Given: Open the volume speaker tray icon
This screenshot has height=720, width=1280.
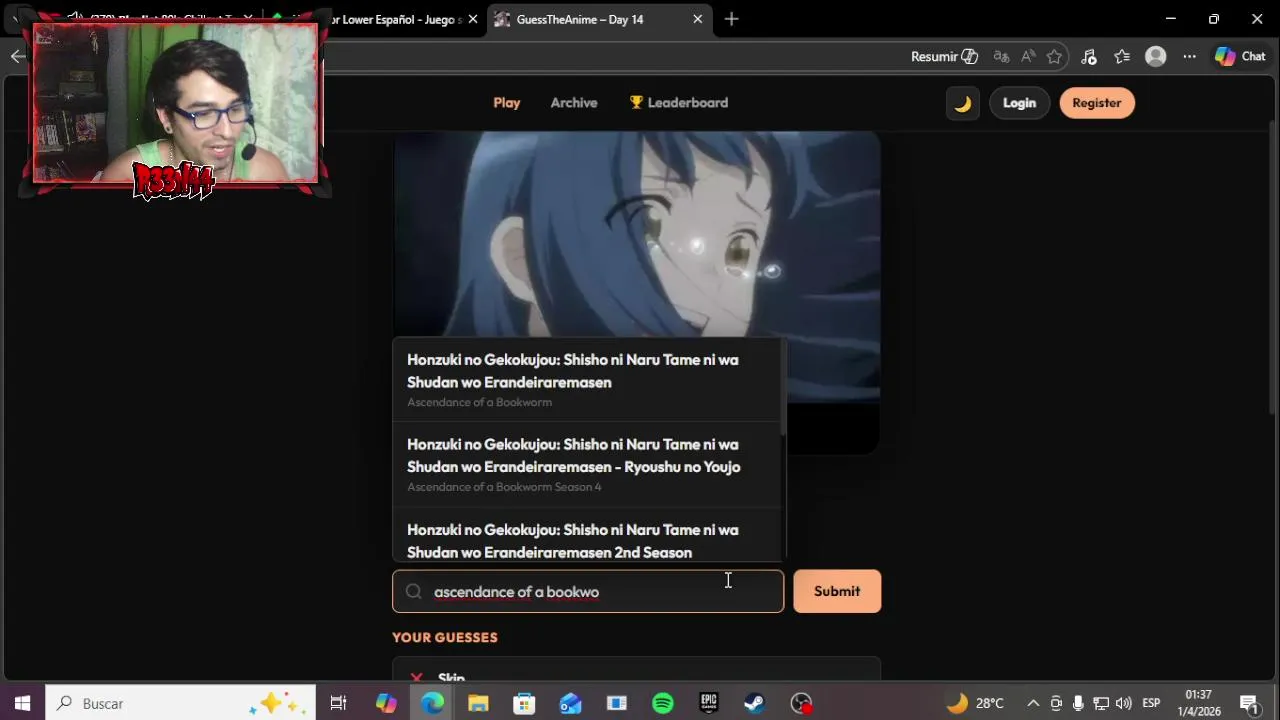Looking at the screenshot, I should point(1124,703).
